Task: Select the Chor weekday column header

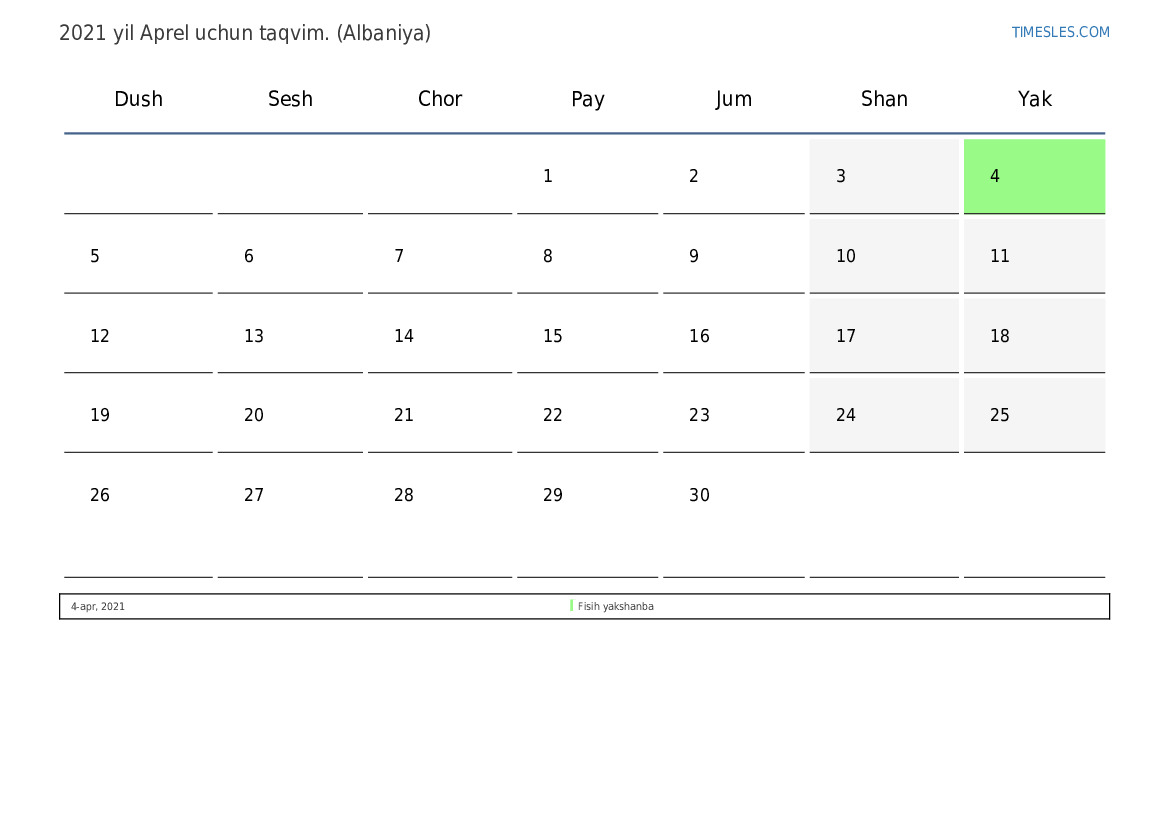Action: tap(440, 99)
